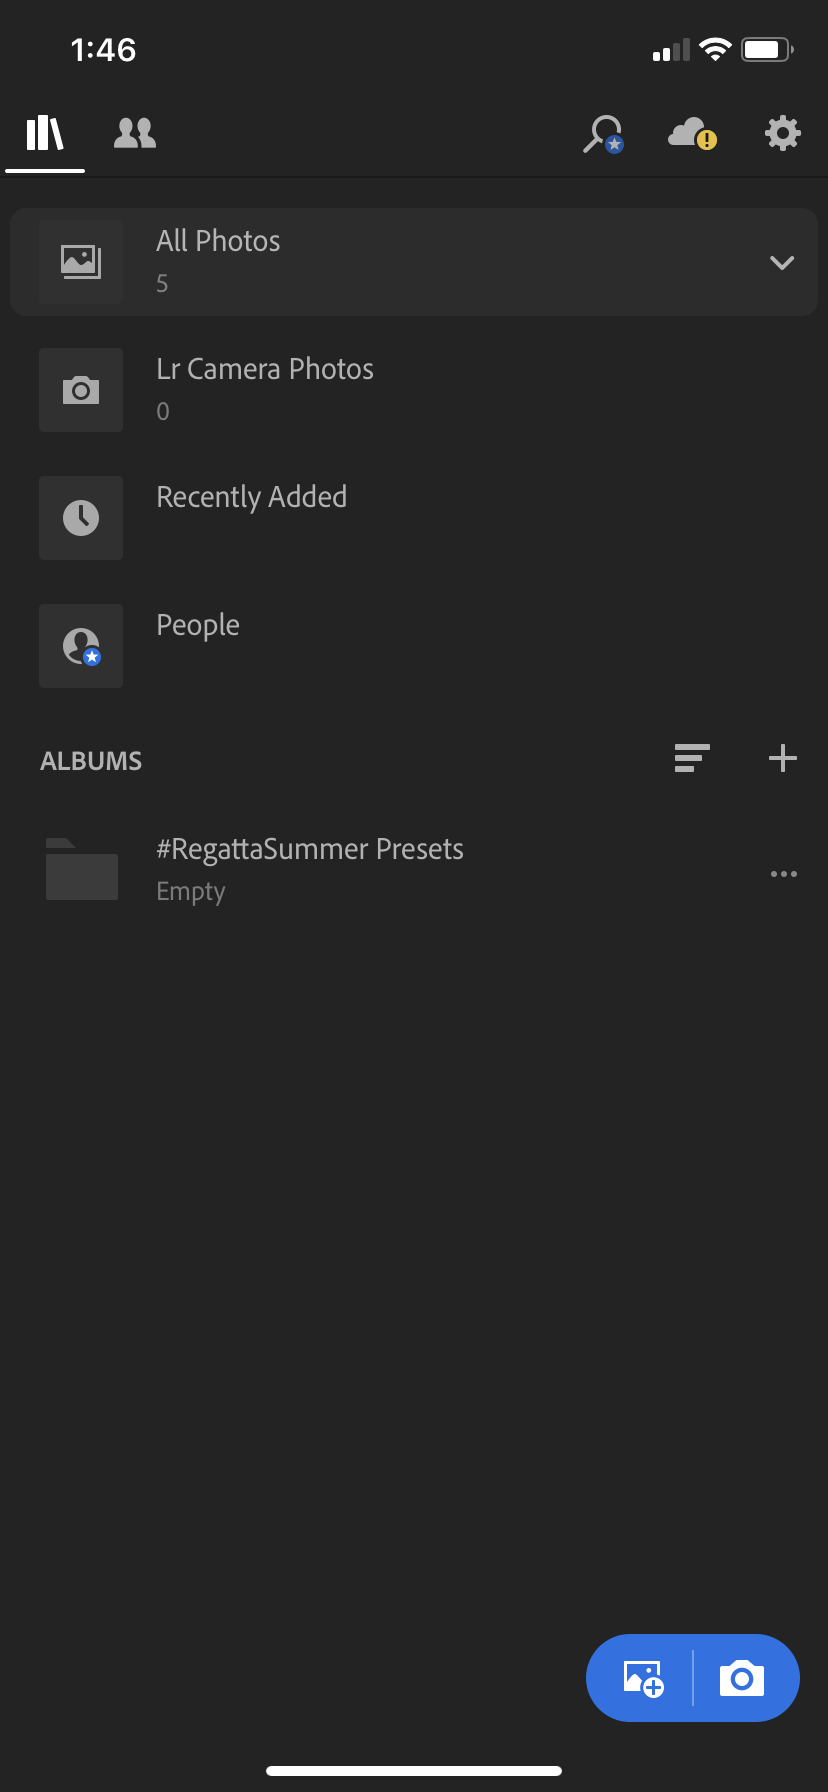Open cloud sync status icon

(x=692, y=133)
